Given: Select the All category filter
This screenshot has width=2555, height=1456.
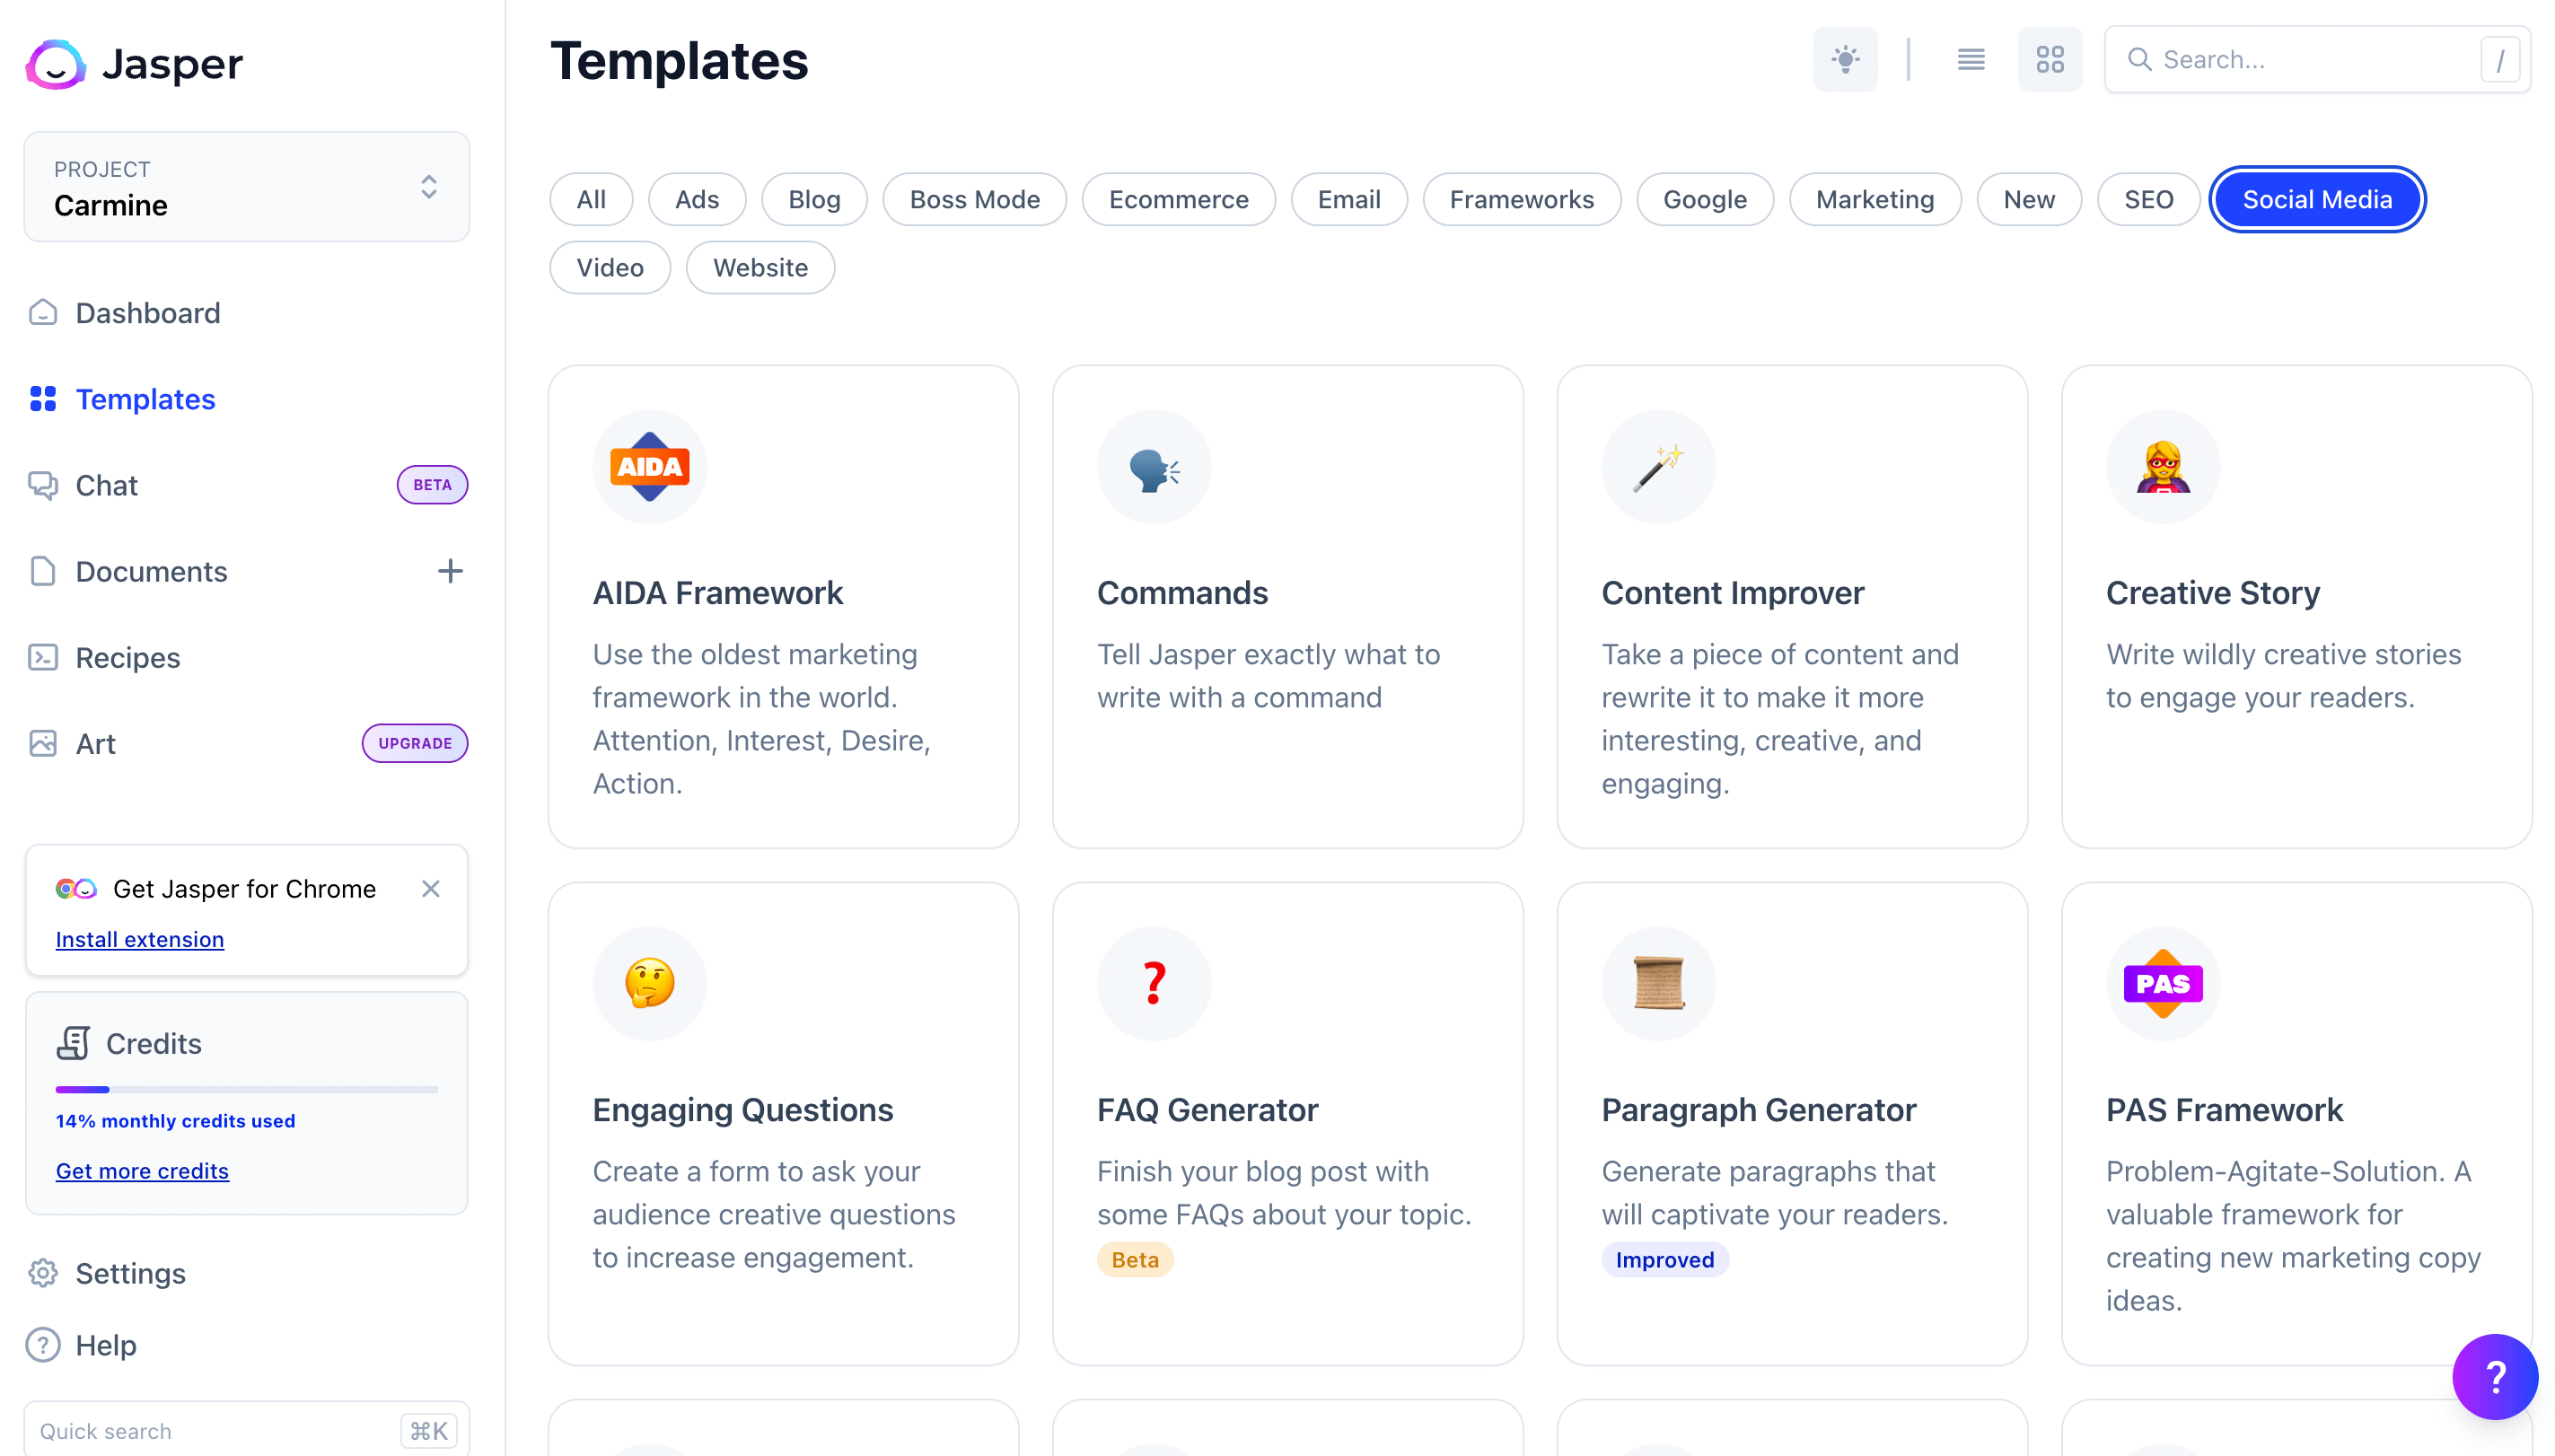Looking at the screenshot, I should pos(591,199).
